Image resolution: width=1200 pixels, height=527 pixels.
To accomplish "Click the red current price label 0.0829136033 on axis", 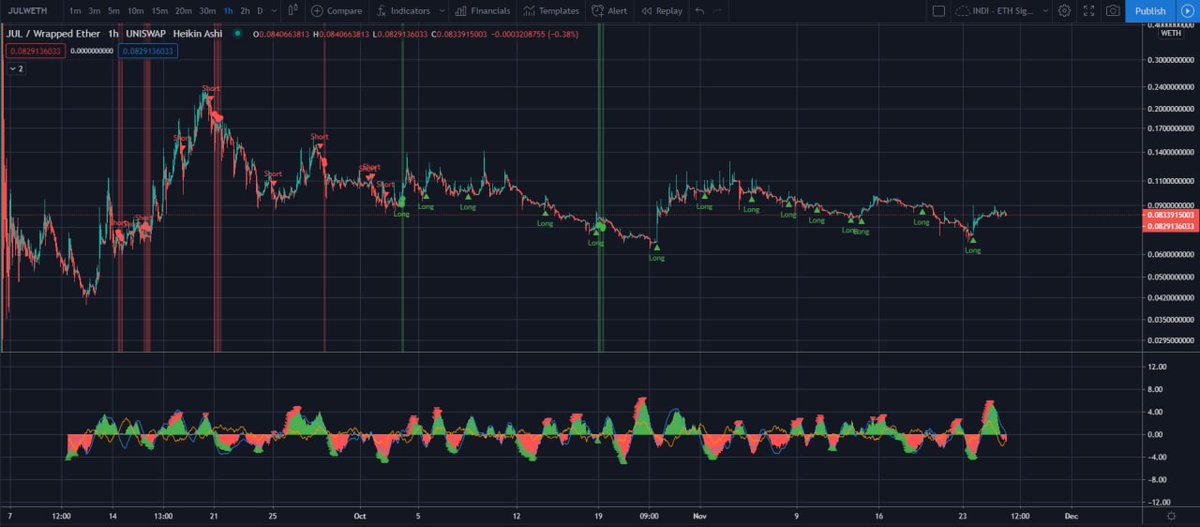I will (x=1170, y=227).
